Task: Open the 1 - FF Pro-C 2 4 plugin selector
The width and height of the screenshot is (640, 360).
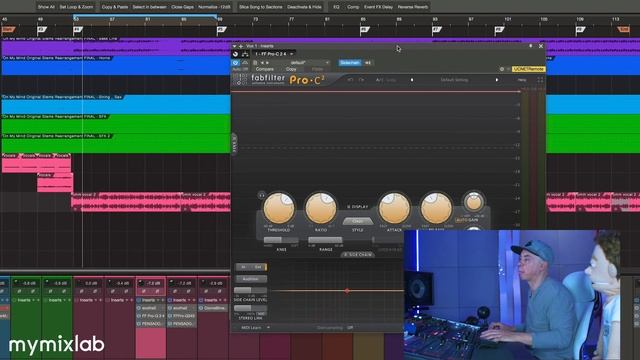Action: 274,54
